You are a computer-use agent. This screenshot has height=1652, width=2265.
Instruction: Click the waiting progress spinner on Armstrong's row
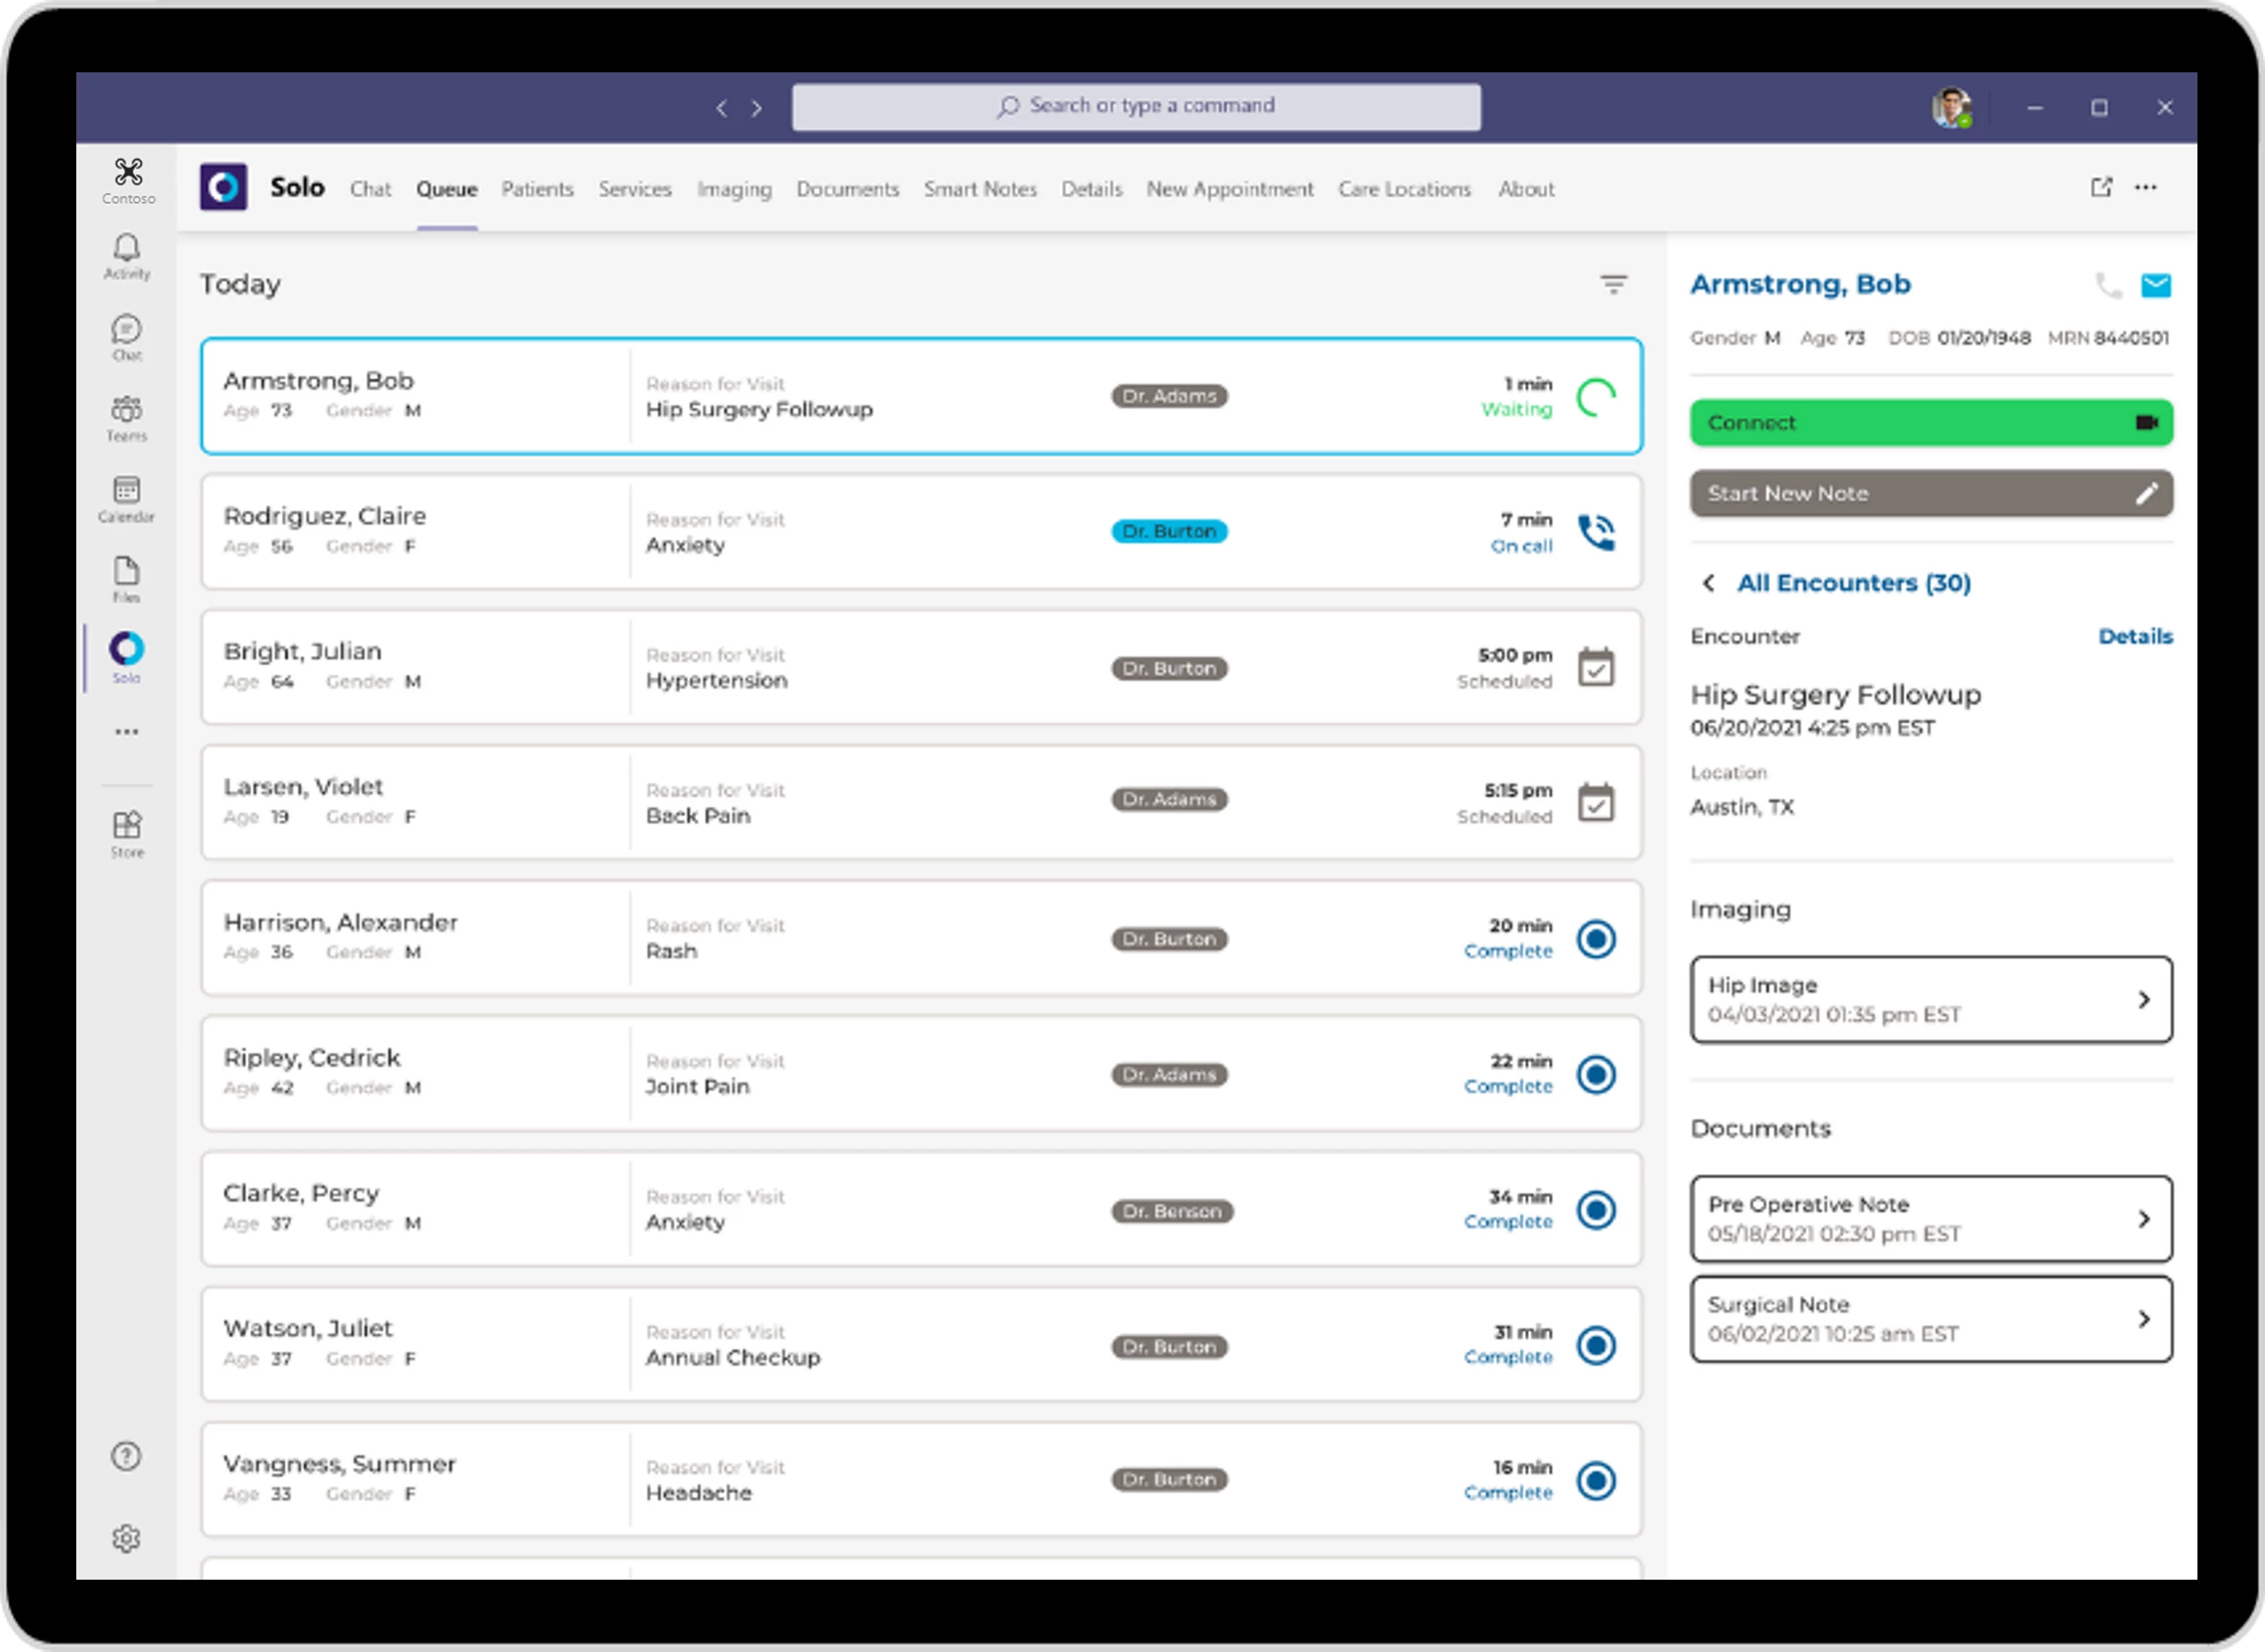click(x=1596, y=396)
